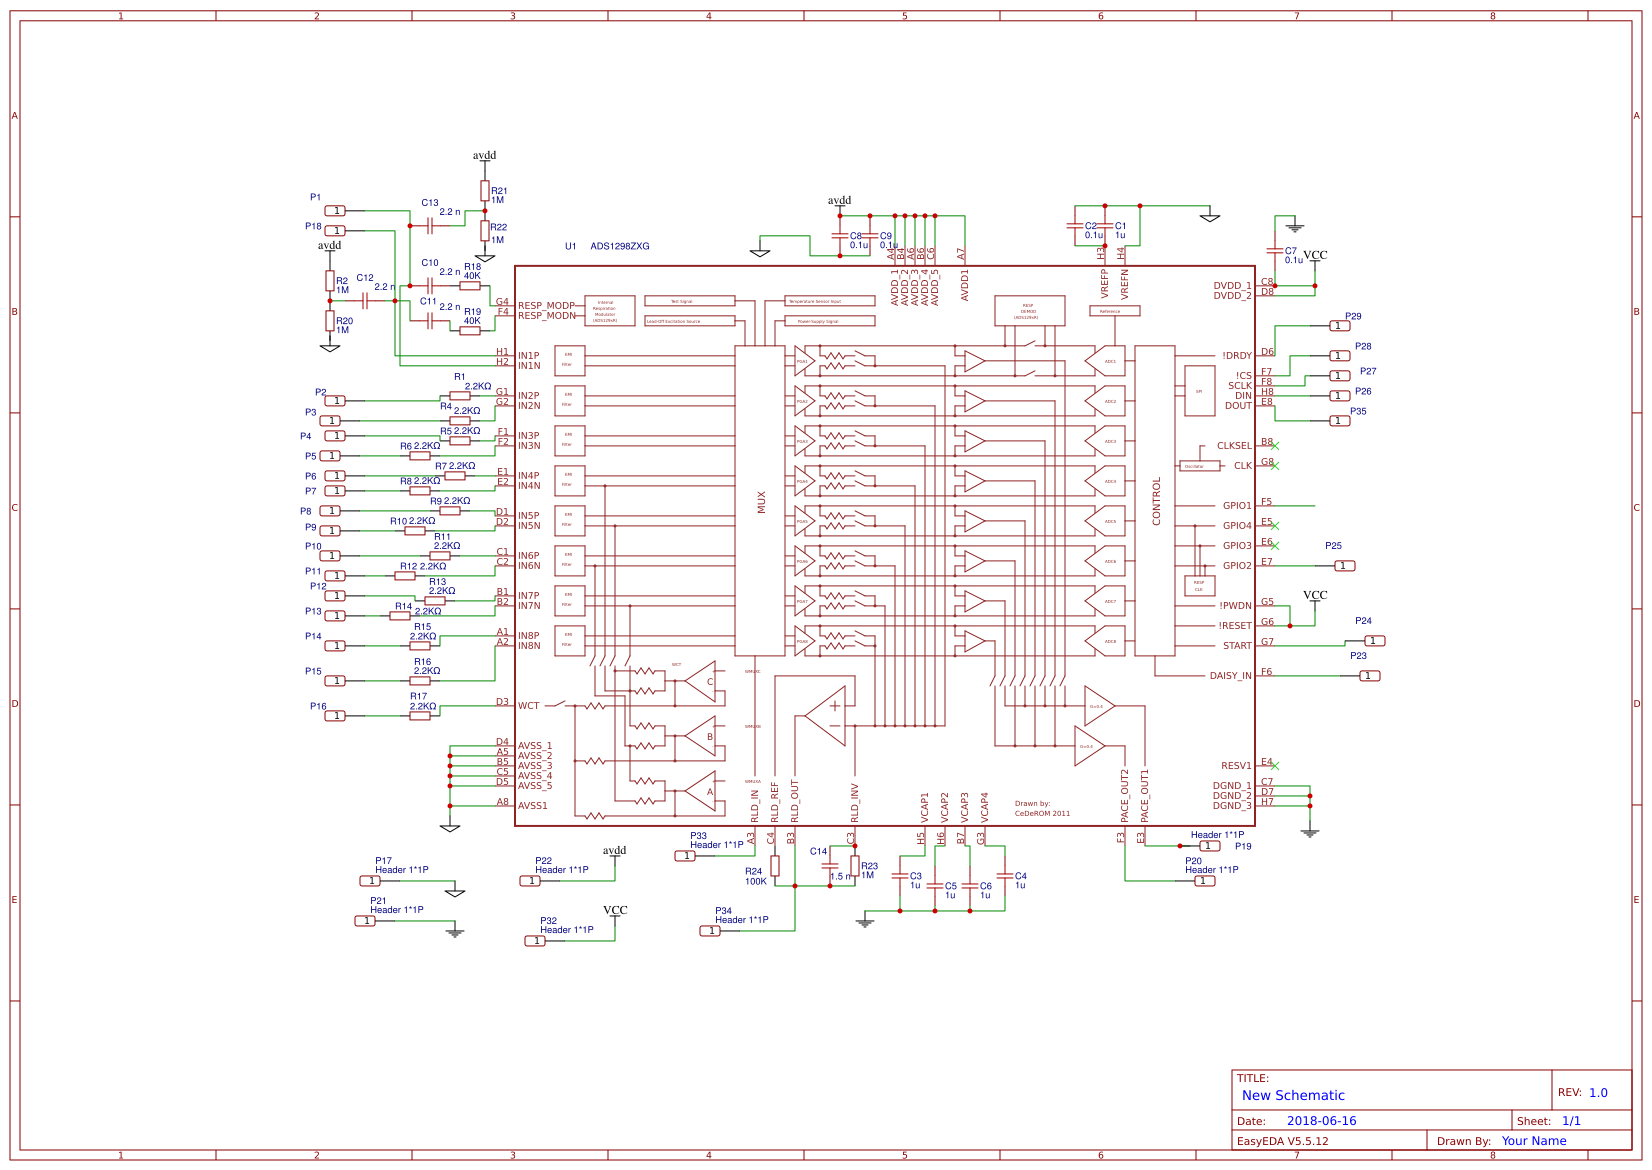Click the ground symbol below AVSS1
Image resolution: width=1652 pixels, height=1170 pixels.
pos(452,828)
